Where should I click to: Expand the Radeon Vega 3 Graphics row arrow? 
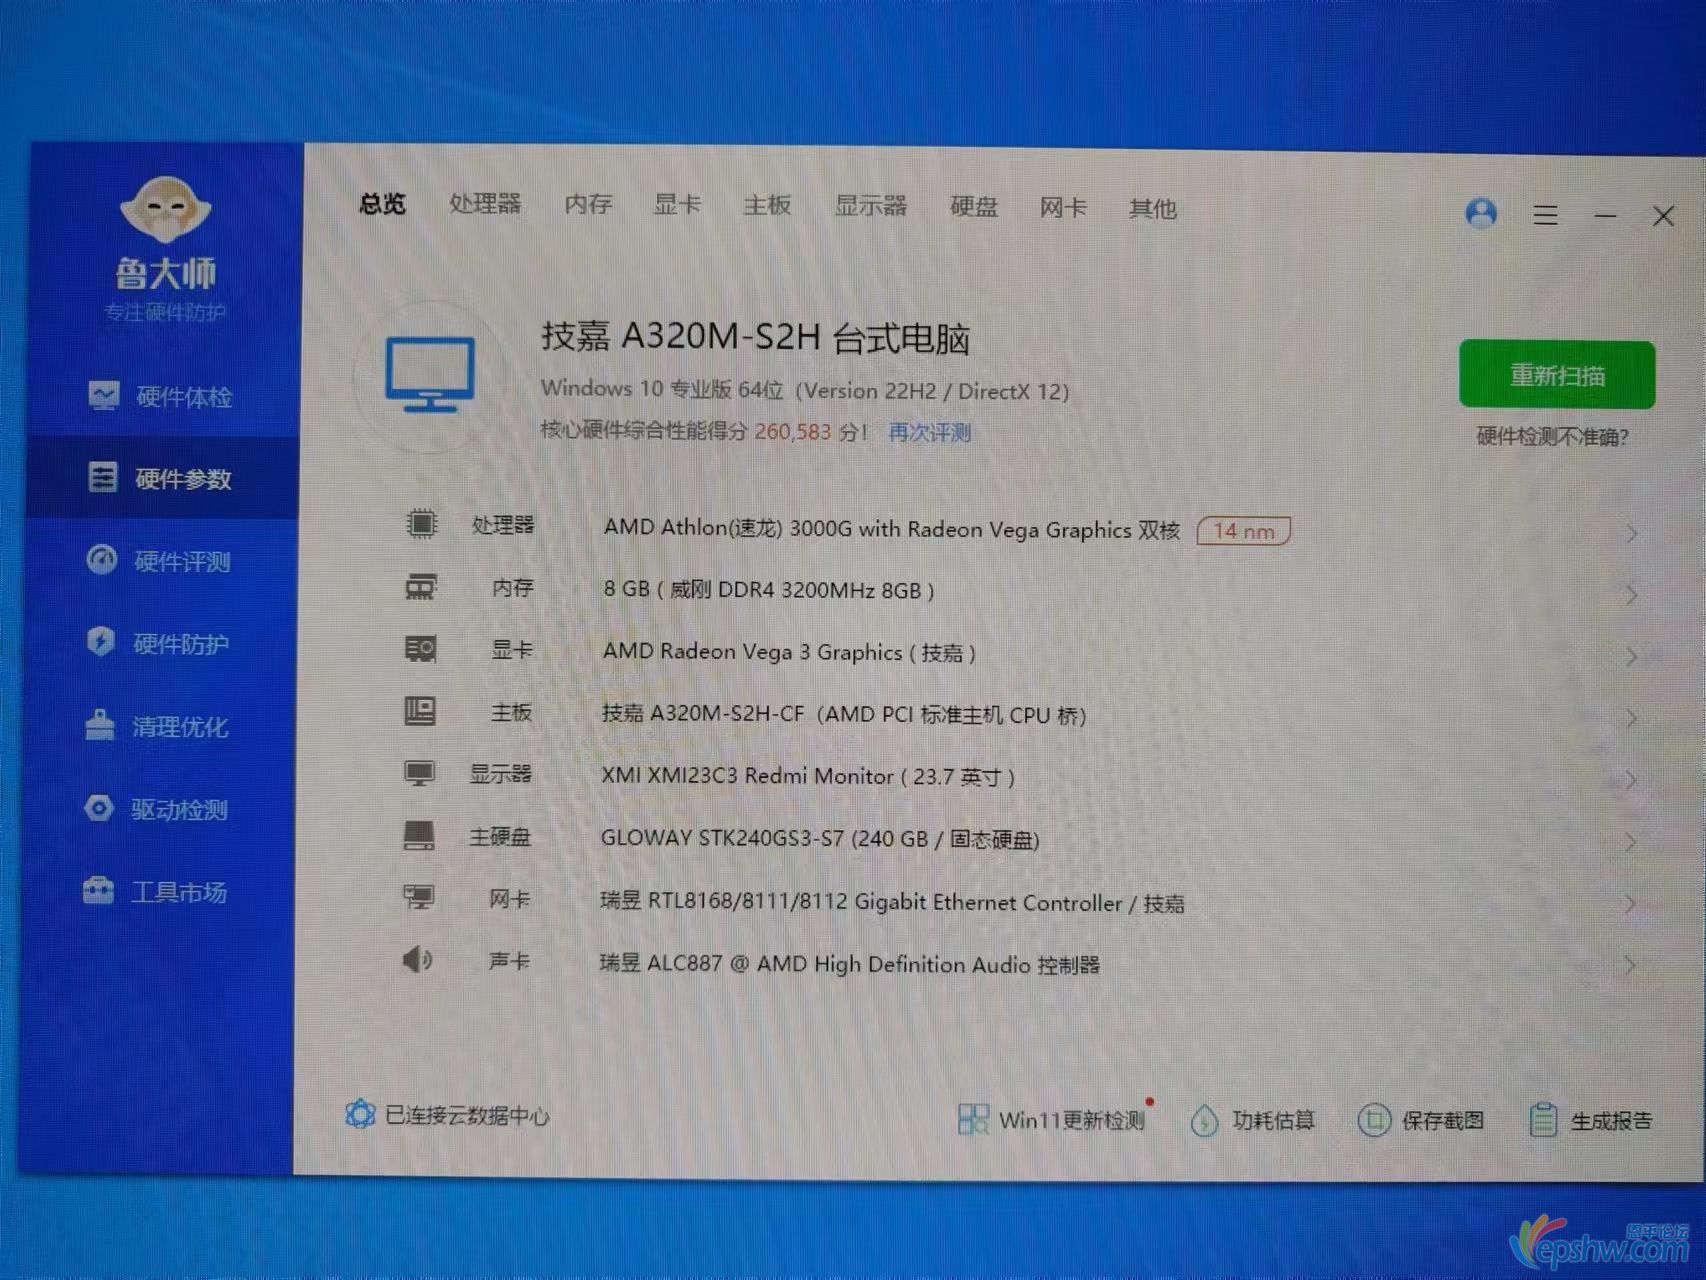1631,656
